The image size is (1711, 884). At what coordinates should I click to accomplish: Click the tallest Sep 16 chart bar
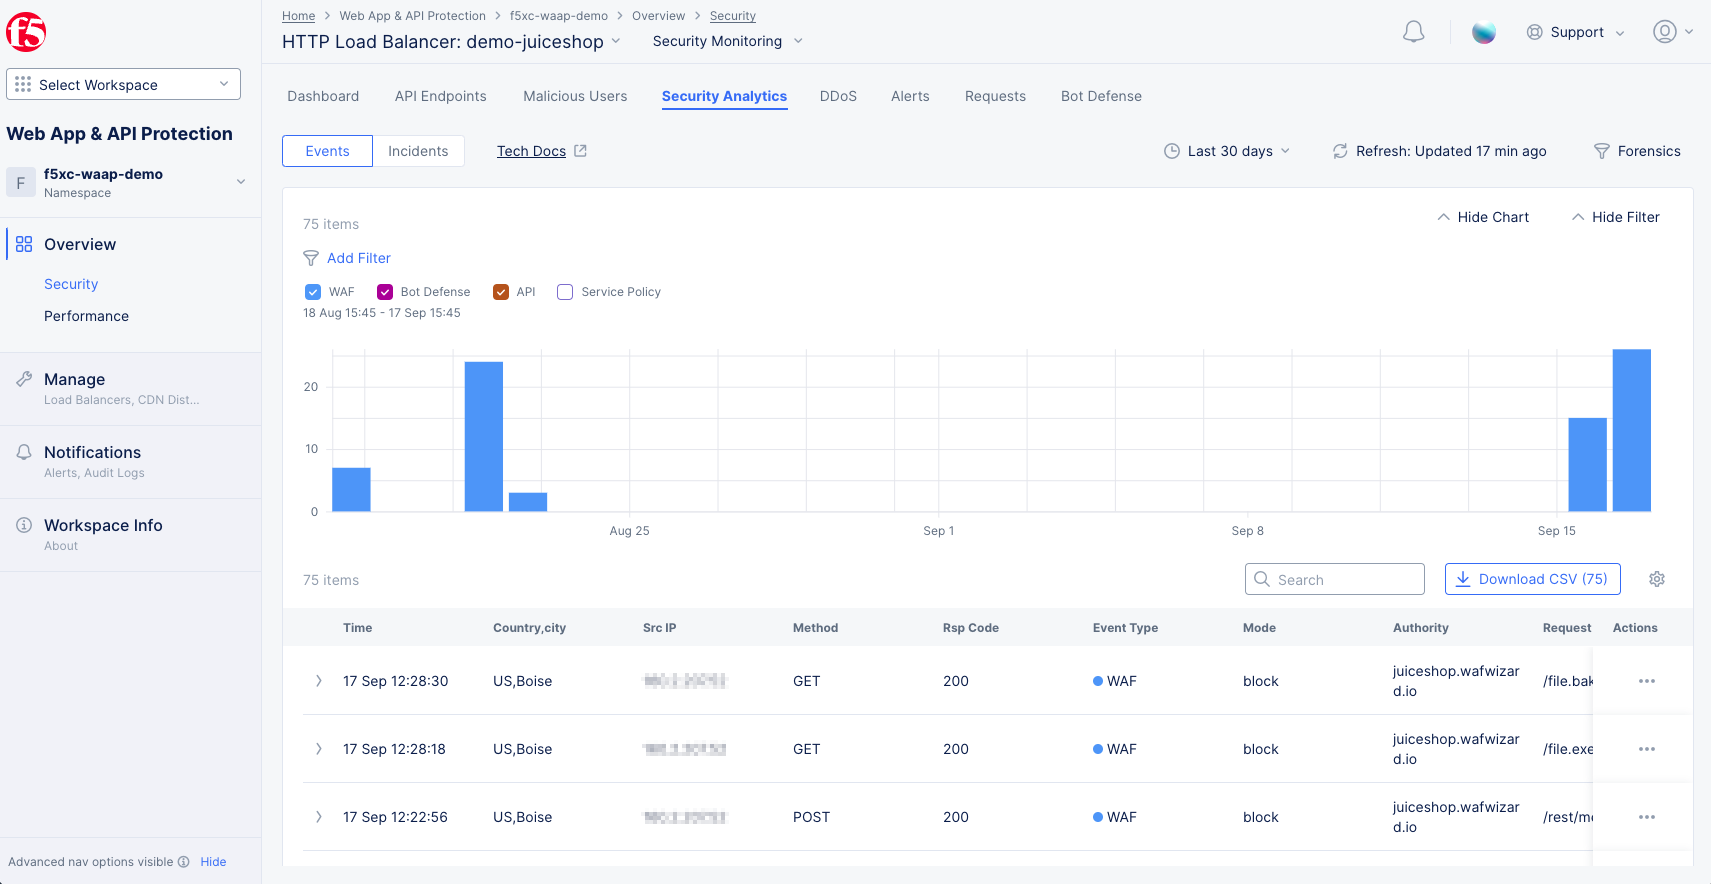point(1631,430)
